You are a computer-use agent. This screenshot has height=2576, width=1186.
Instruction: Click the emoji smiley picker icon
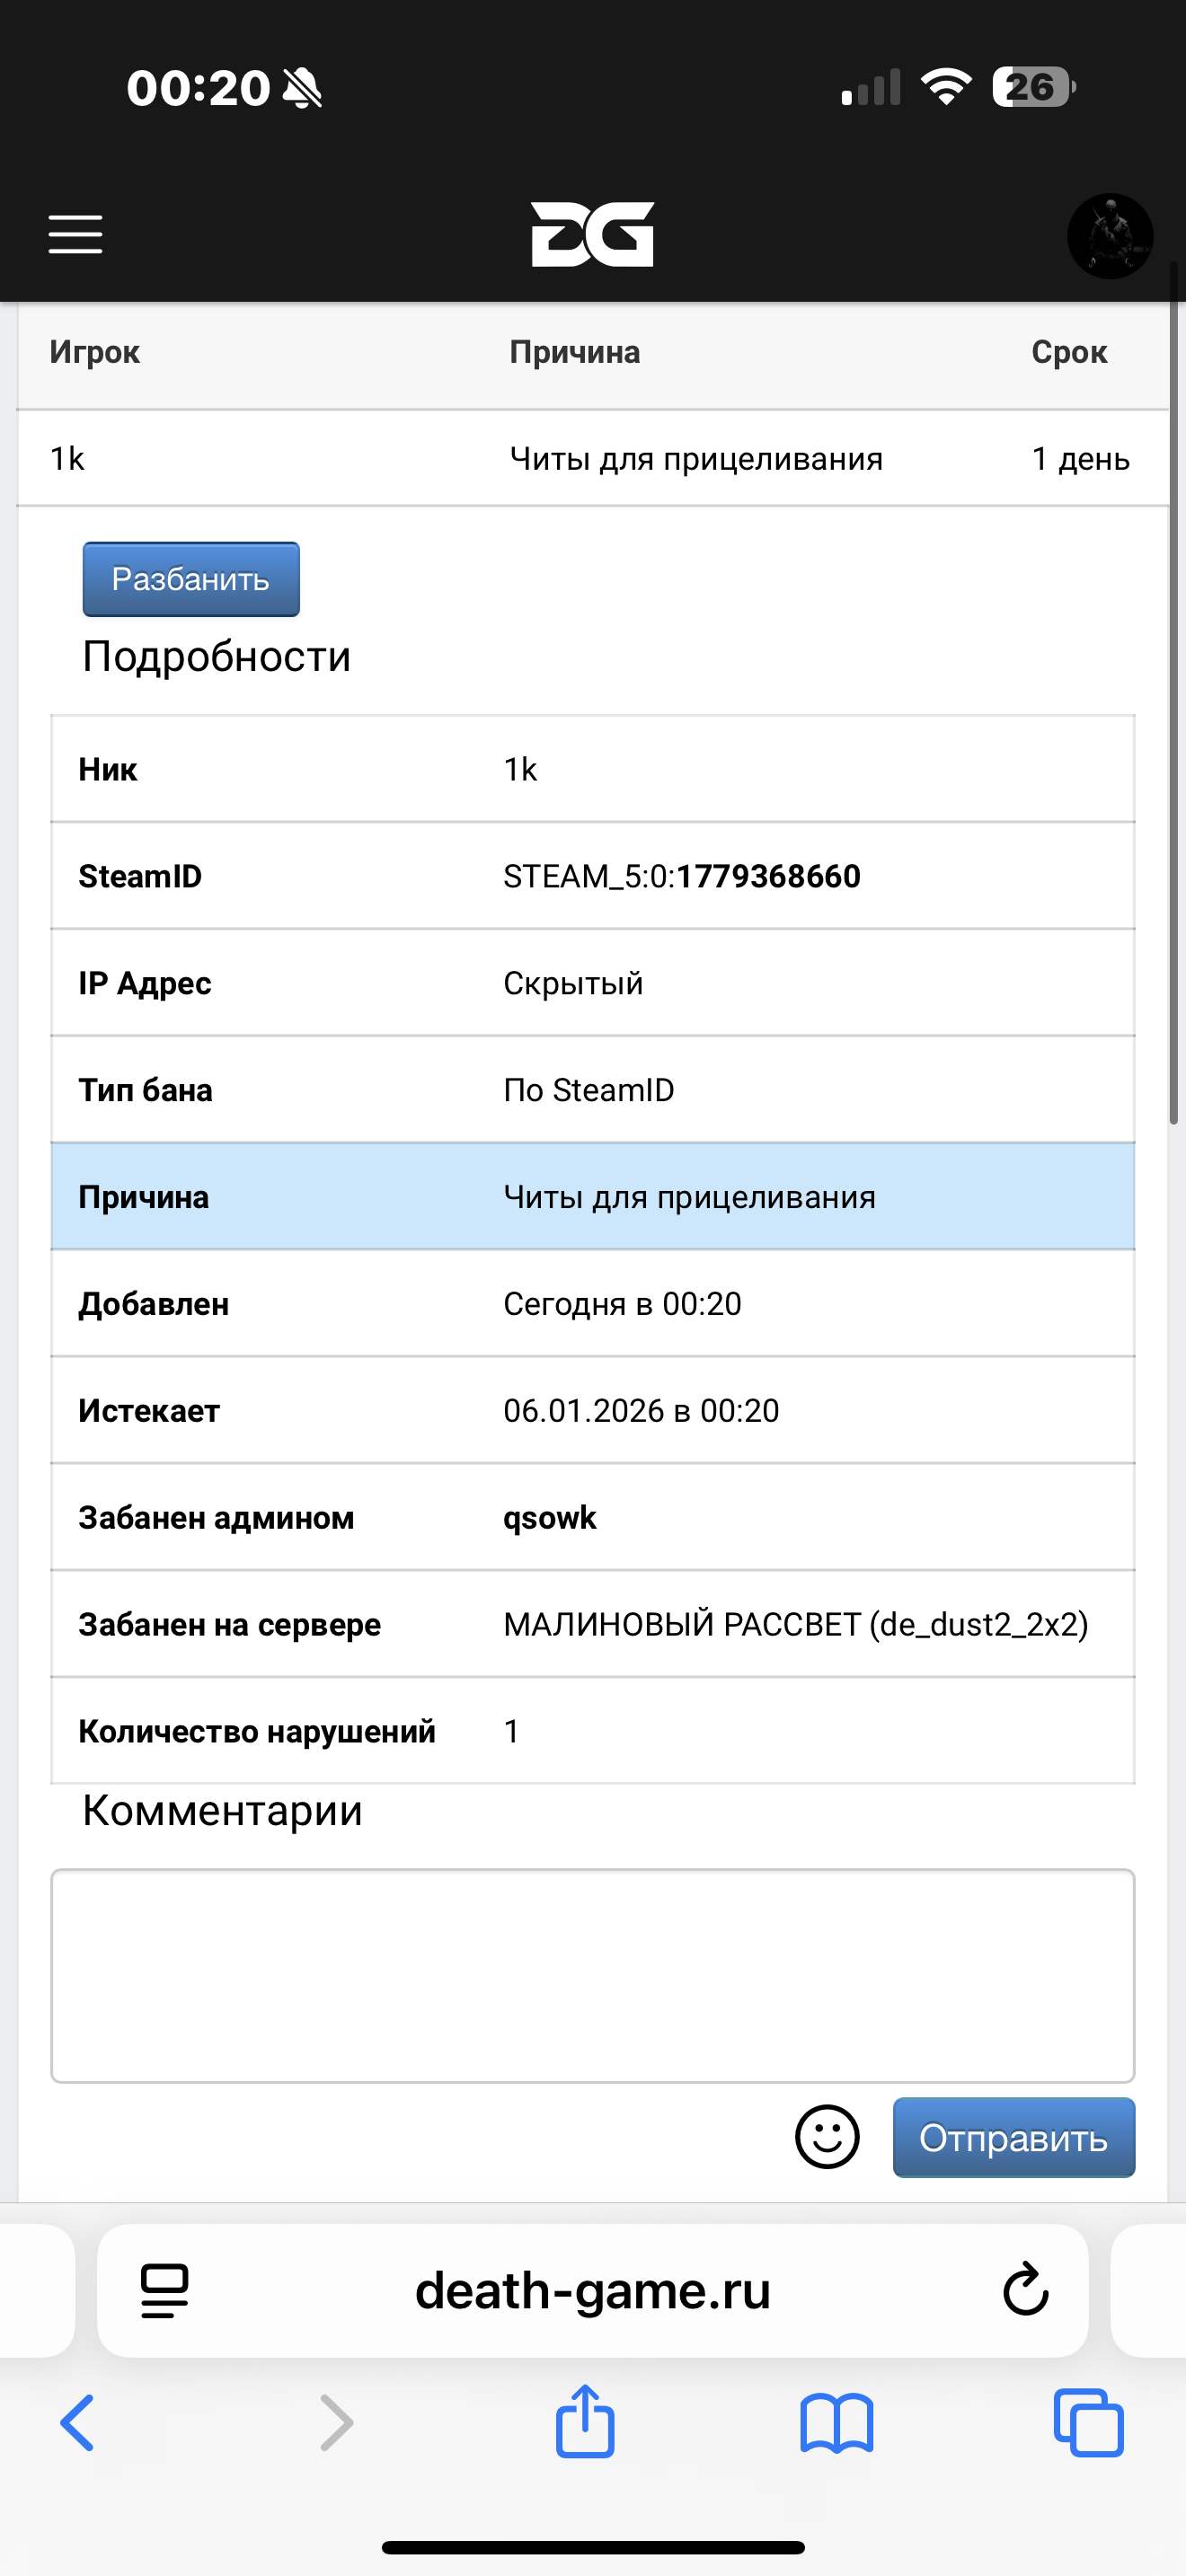[827, 2137]
